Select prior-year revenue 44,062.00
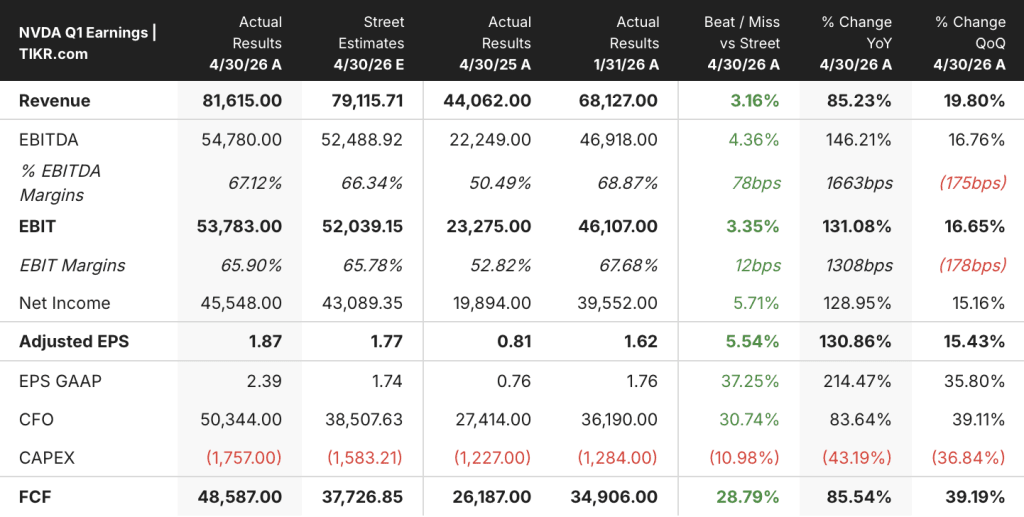 click(487, 101)
